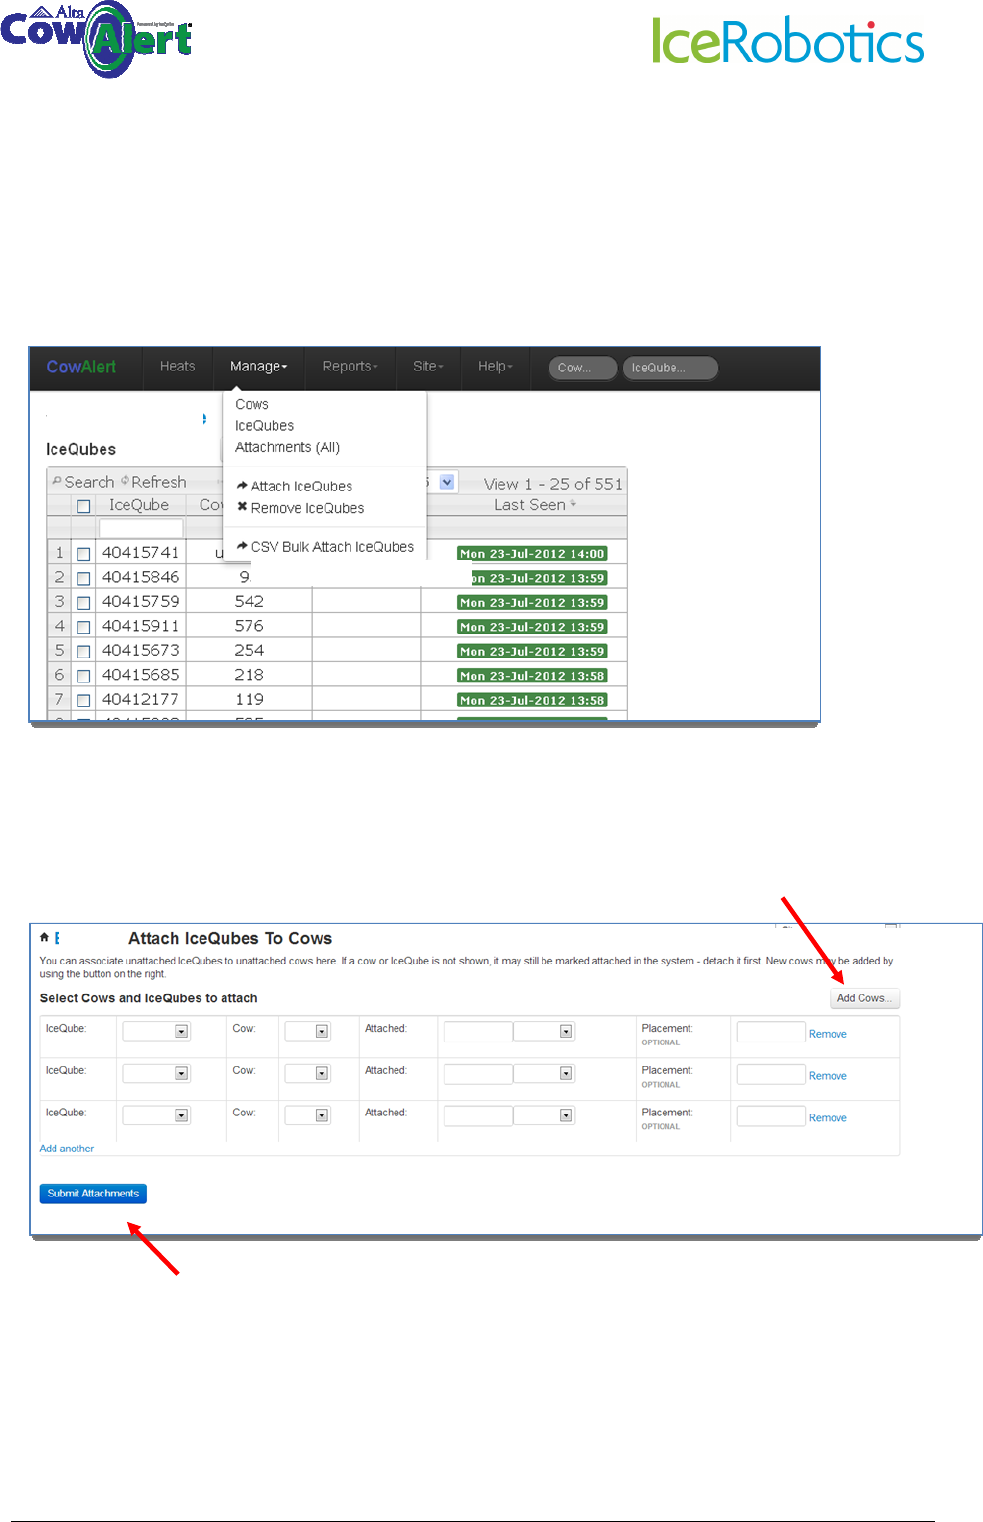Click the Refresh button in the grid toolbar
The width and height of the screenshot is (983, 1522).
tap(153, 482)
